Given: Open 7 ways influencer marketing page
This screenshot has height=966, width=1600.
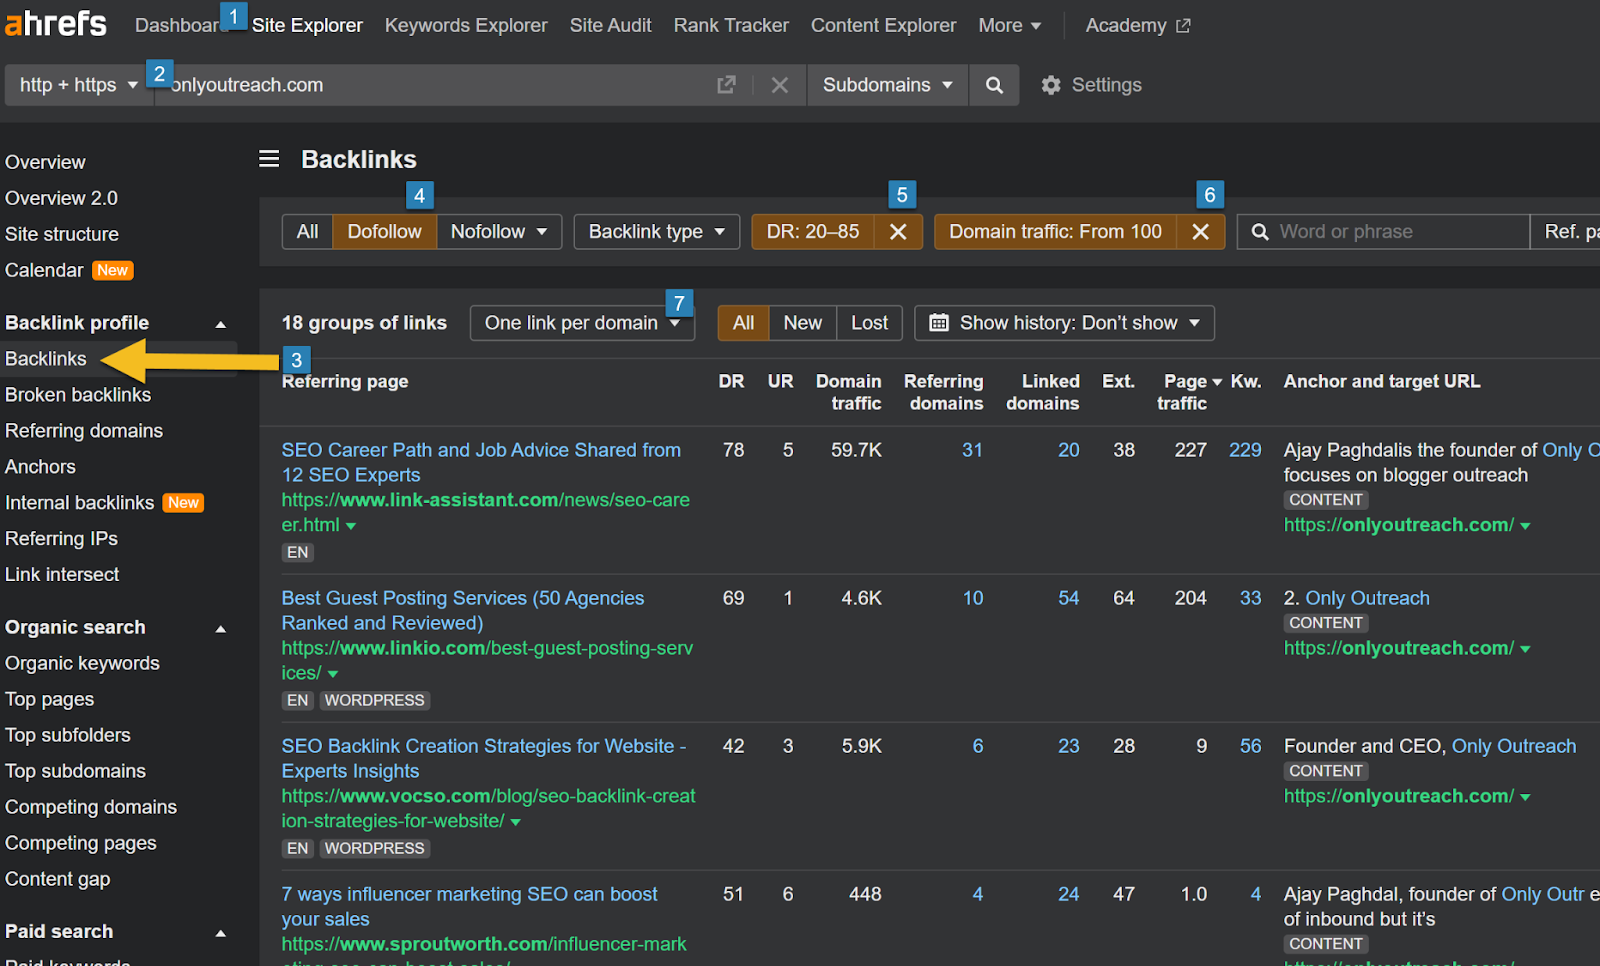Looking at the screenshot, I should click(470, 907).
